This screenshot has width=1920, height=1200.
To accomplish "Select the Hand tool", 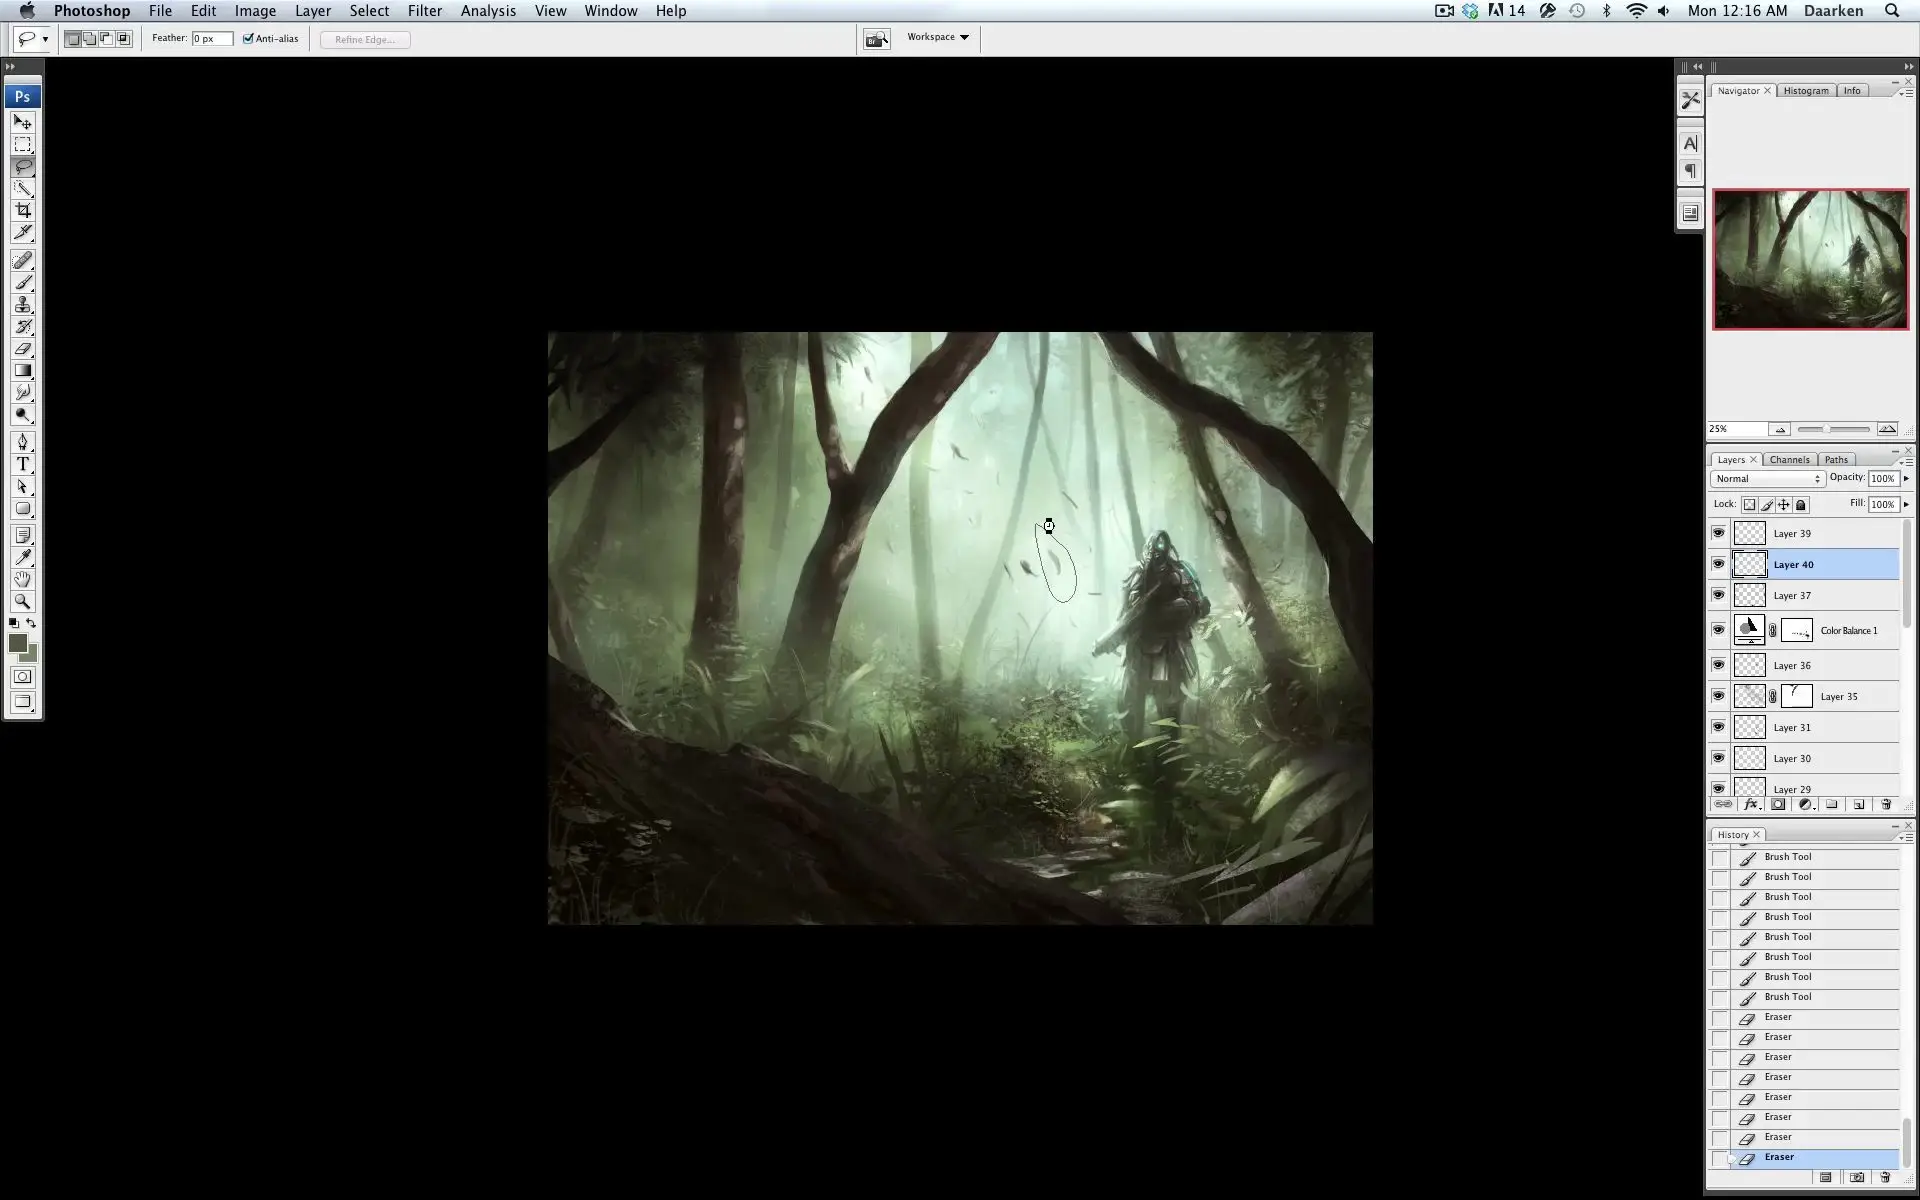I will coord(22,579).
